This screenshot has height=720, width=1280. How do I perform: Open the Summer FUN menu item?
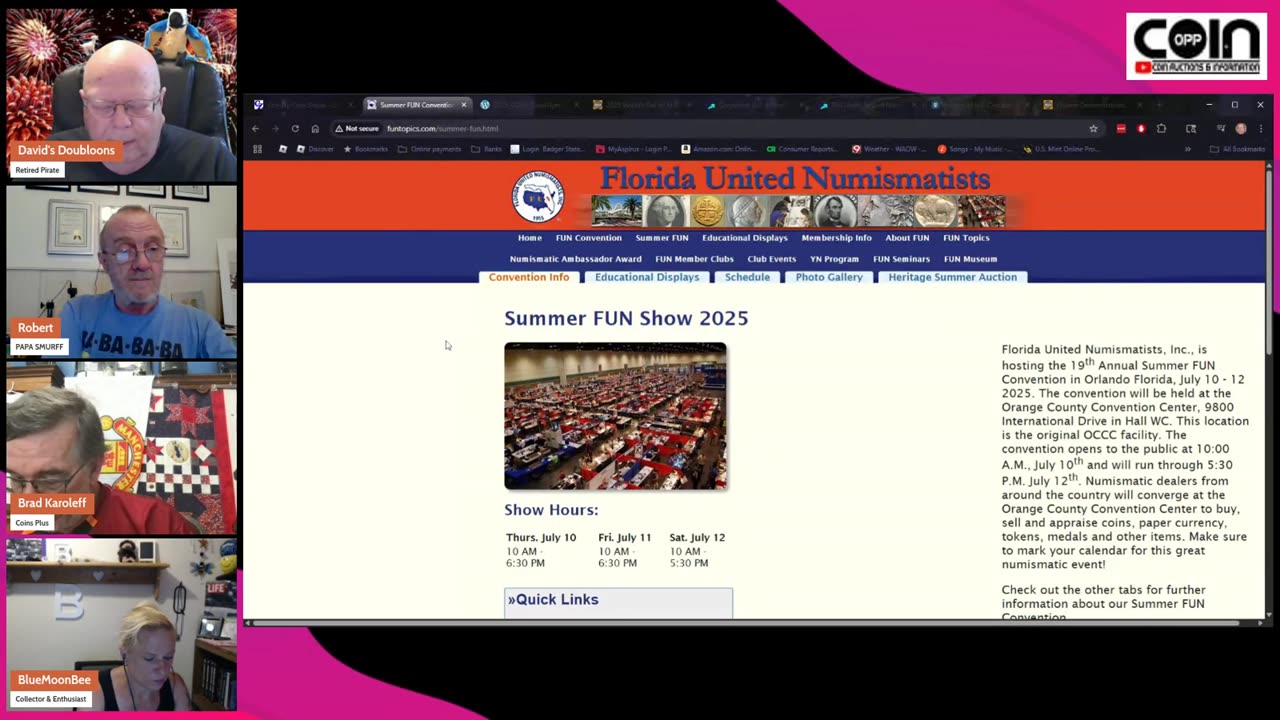662,238
